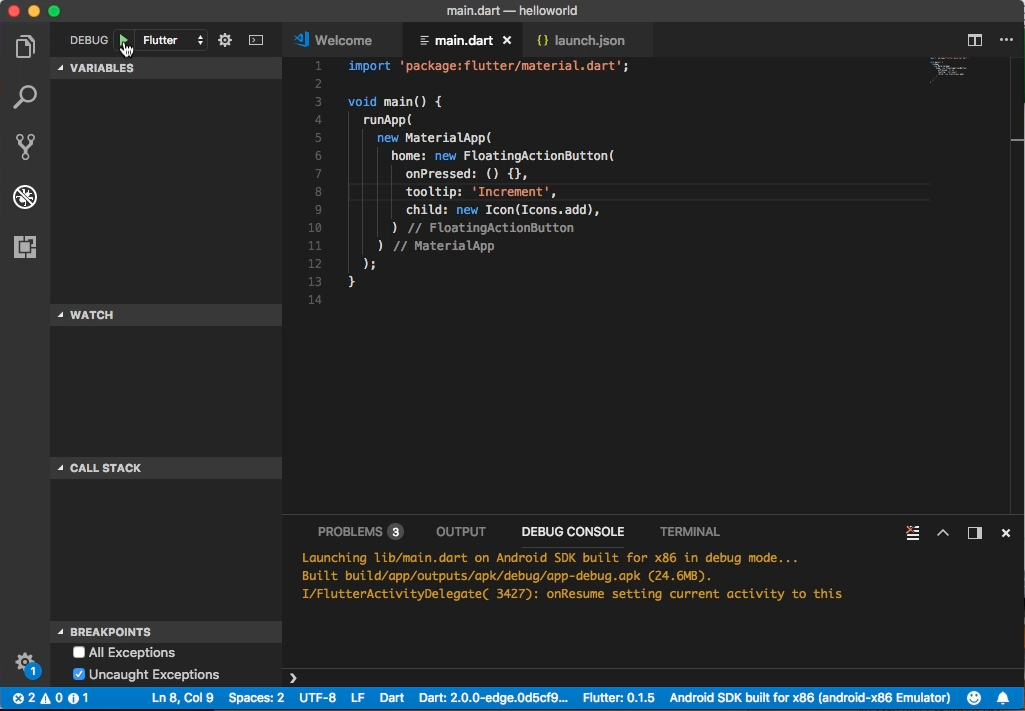Open the TERMINAL panel tab
1025x711 pixels.
point(690,532)
